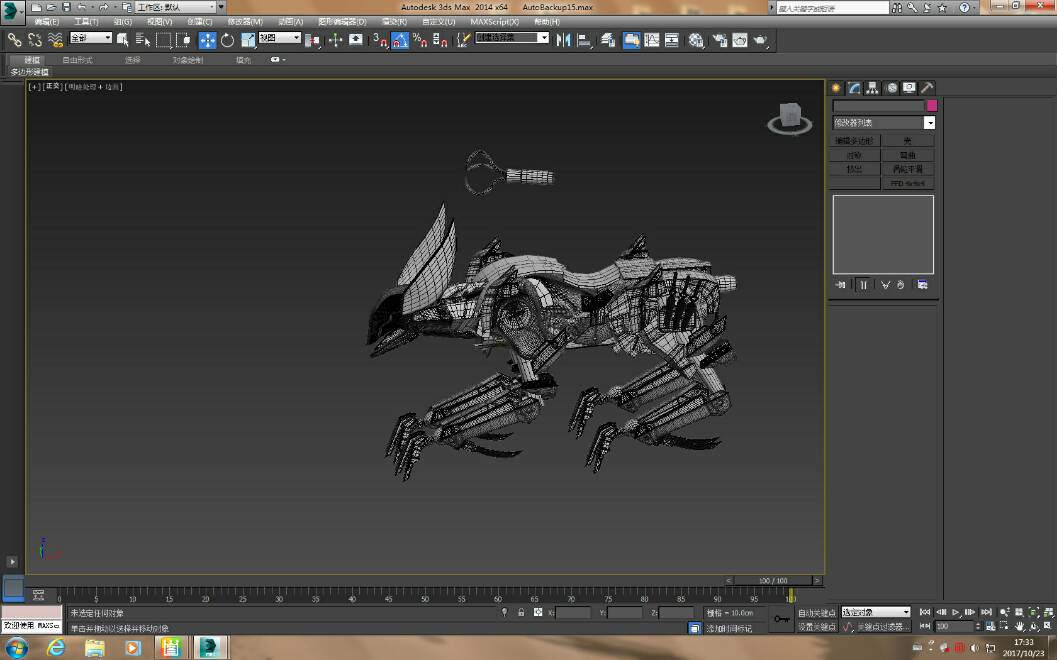1057x660 pixels.
Task: Click the Mirror tool icon
Action: click(x=563, y=40)
